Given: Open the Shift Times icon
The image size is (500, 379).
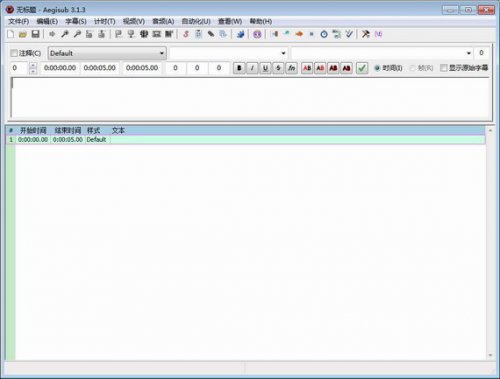Looking at the screenshot, I should click(x=274, y=34).
